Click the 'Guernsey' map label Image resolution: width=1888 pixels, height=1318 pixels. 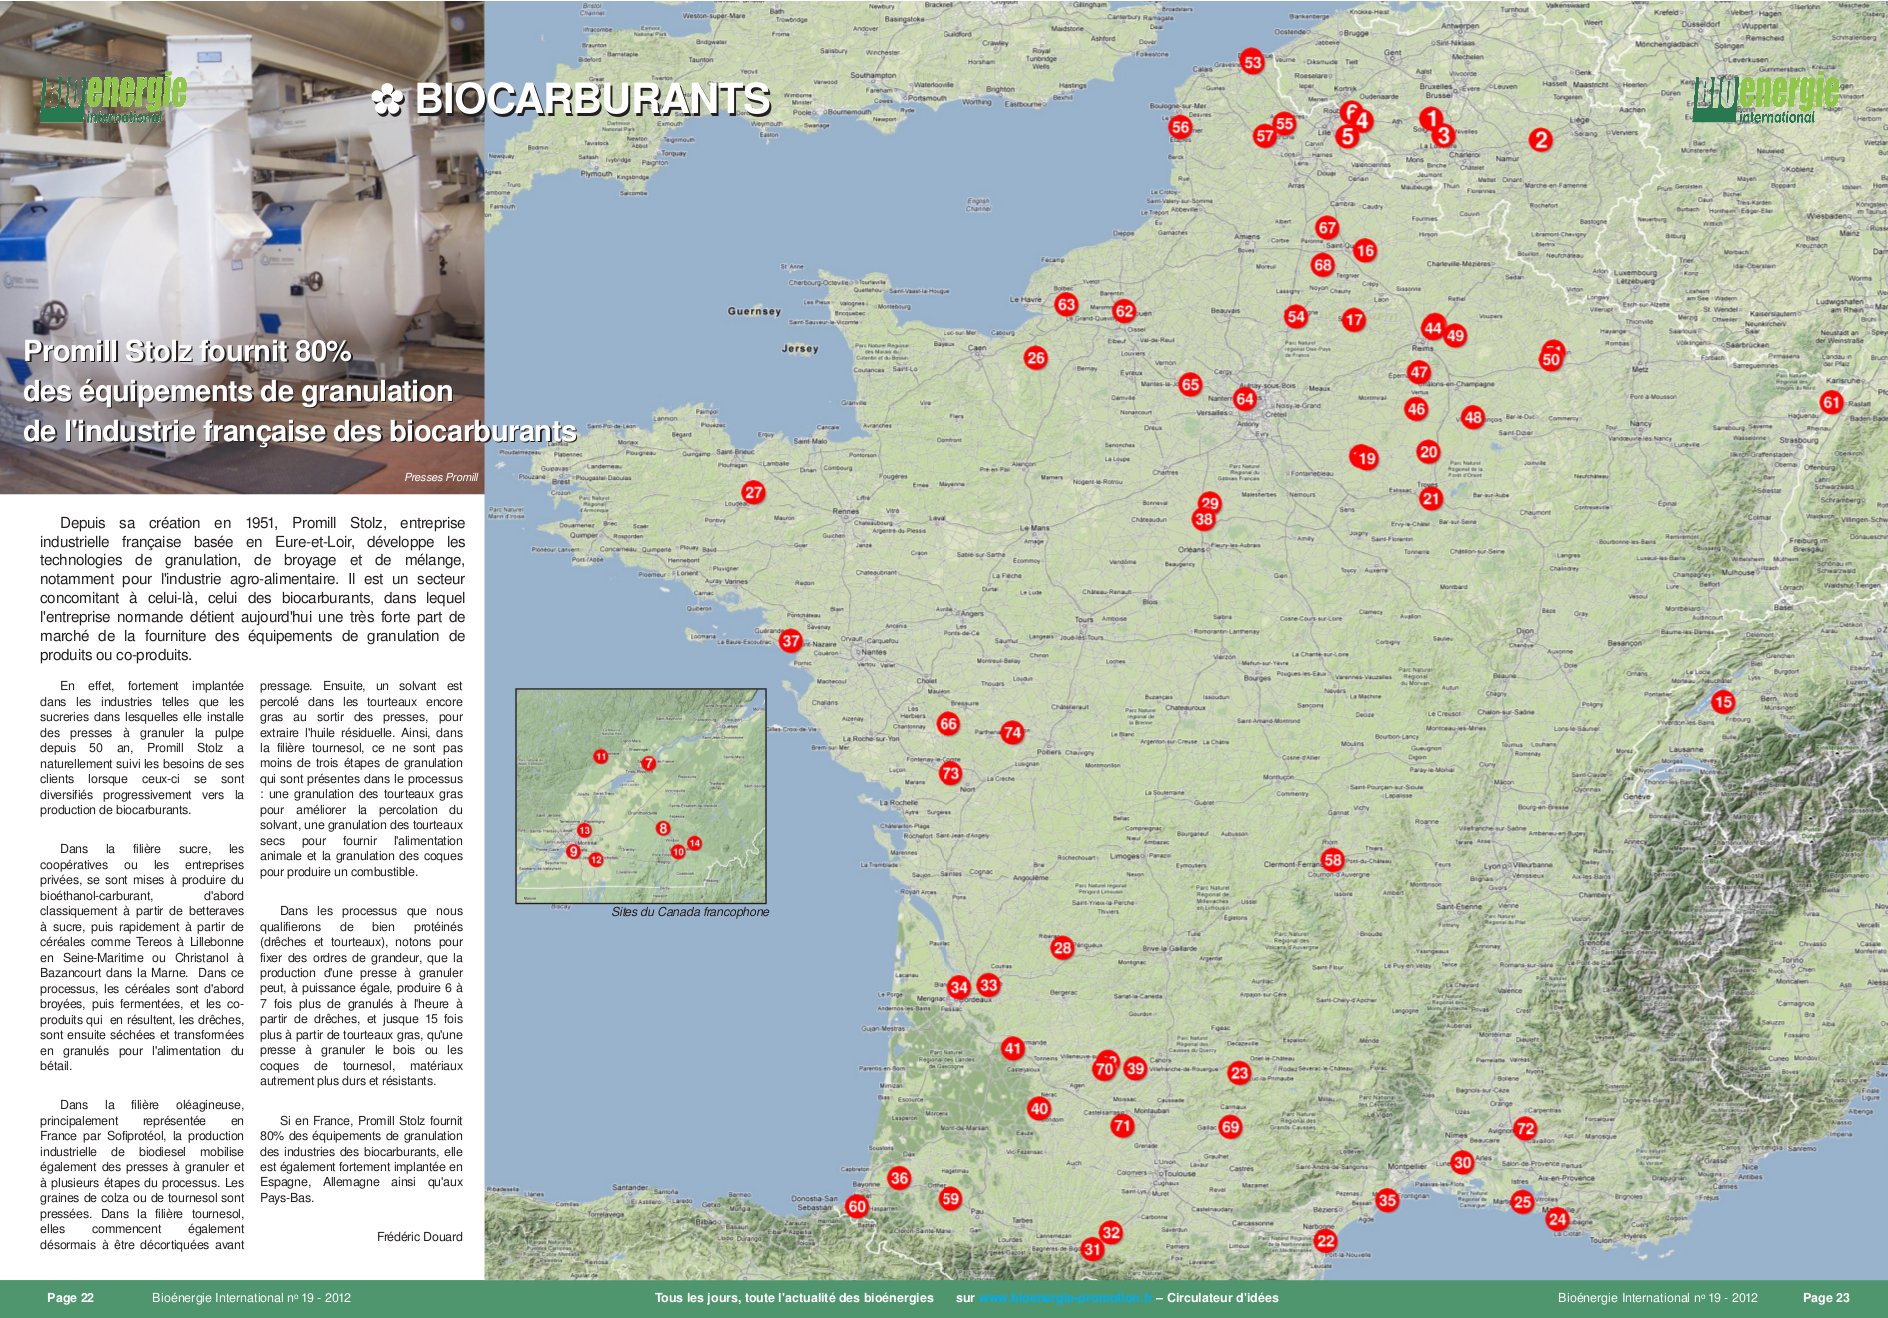(754, 311)
